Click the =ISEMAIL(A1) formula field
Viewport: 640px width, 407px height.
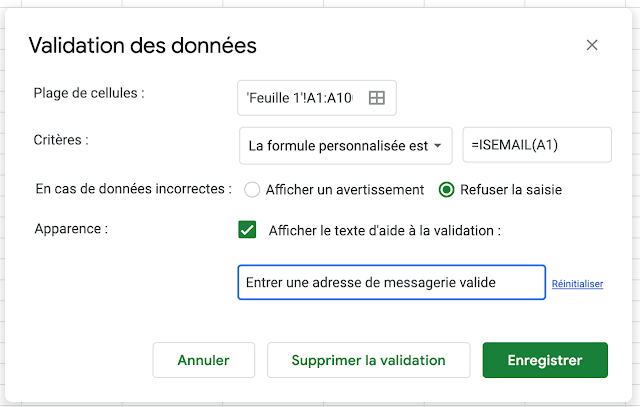click(x=541, y=145)
